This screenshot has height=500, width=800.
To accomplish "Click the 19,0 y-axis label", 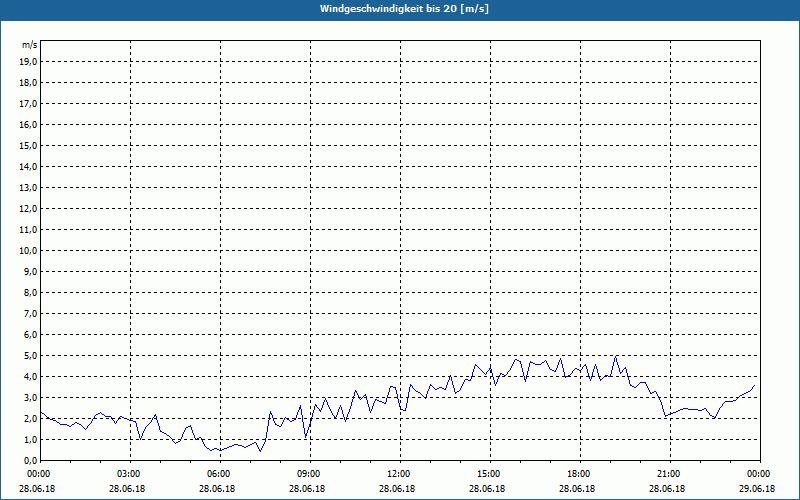I will pyautogui.click(x=28, y=62).
